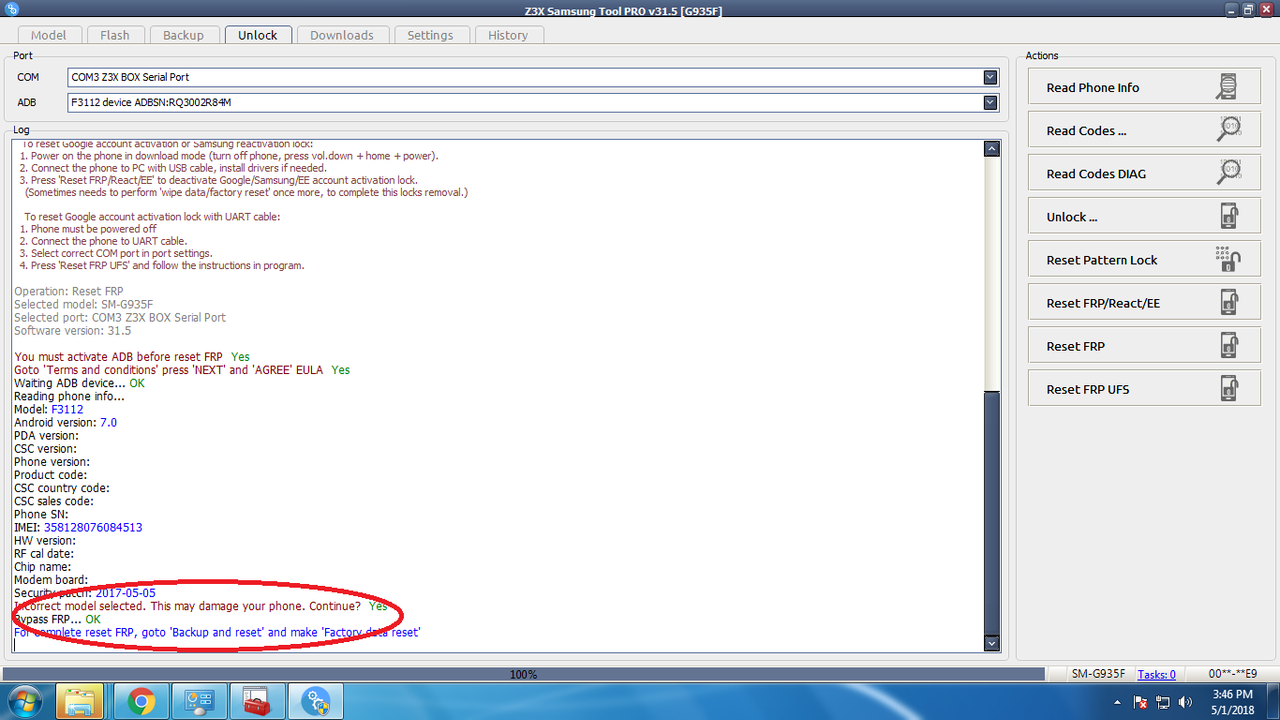Switch to the Model tab
This screenshot has width=1280, height=720.
click(48, 35)
